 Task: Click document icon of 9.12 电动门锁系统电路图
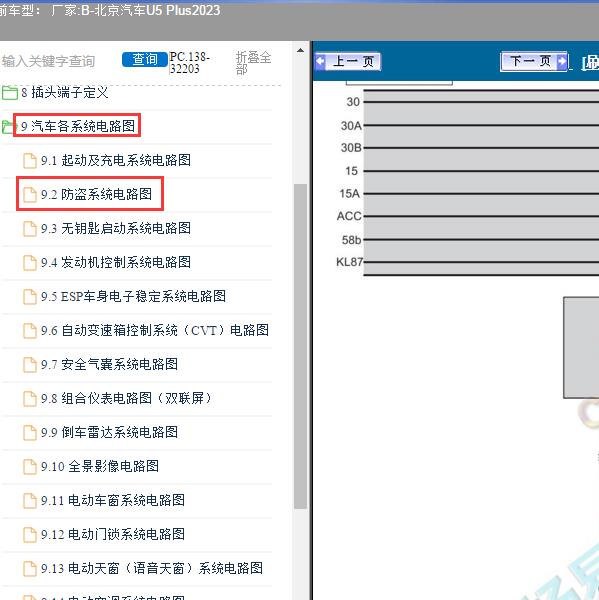pyautogui.click(x=30, y=535)
